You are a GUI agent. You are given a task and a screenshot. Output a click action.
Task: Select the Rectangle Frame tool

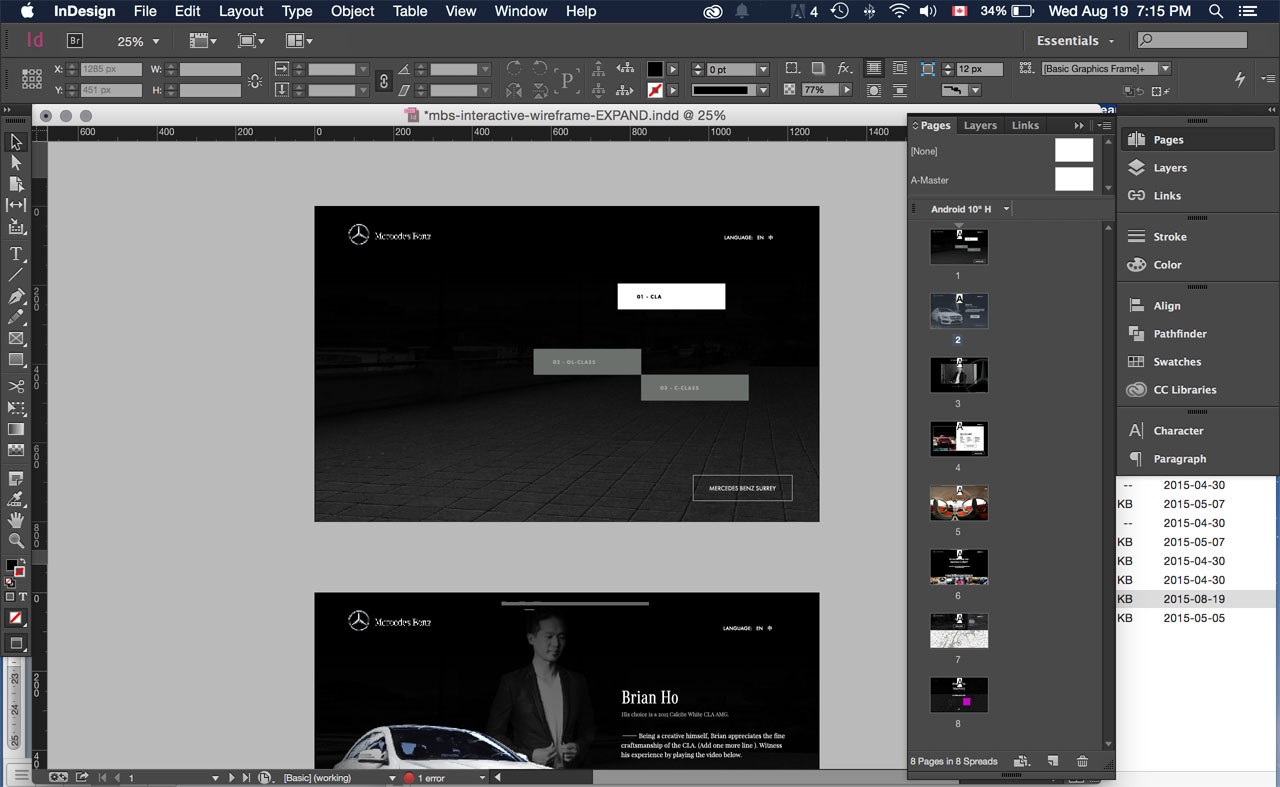click(16, 339)
